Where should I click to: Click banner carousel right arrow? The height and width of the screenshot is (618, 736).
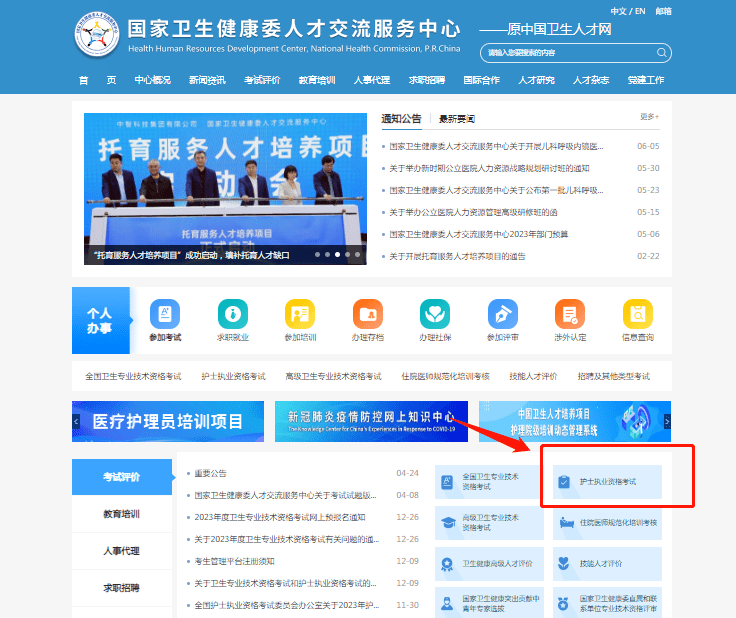pyautogui.click(x=667, y=421)
